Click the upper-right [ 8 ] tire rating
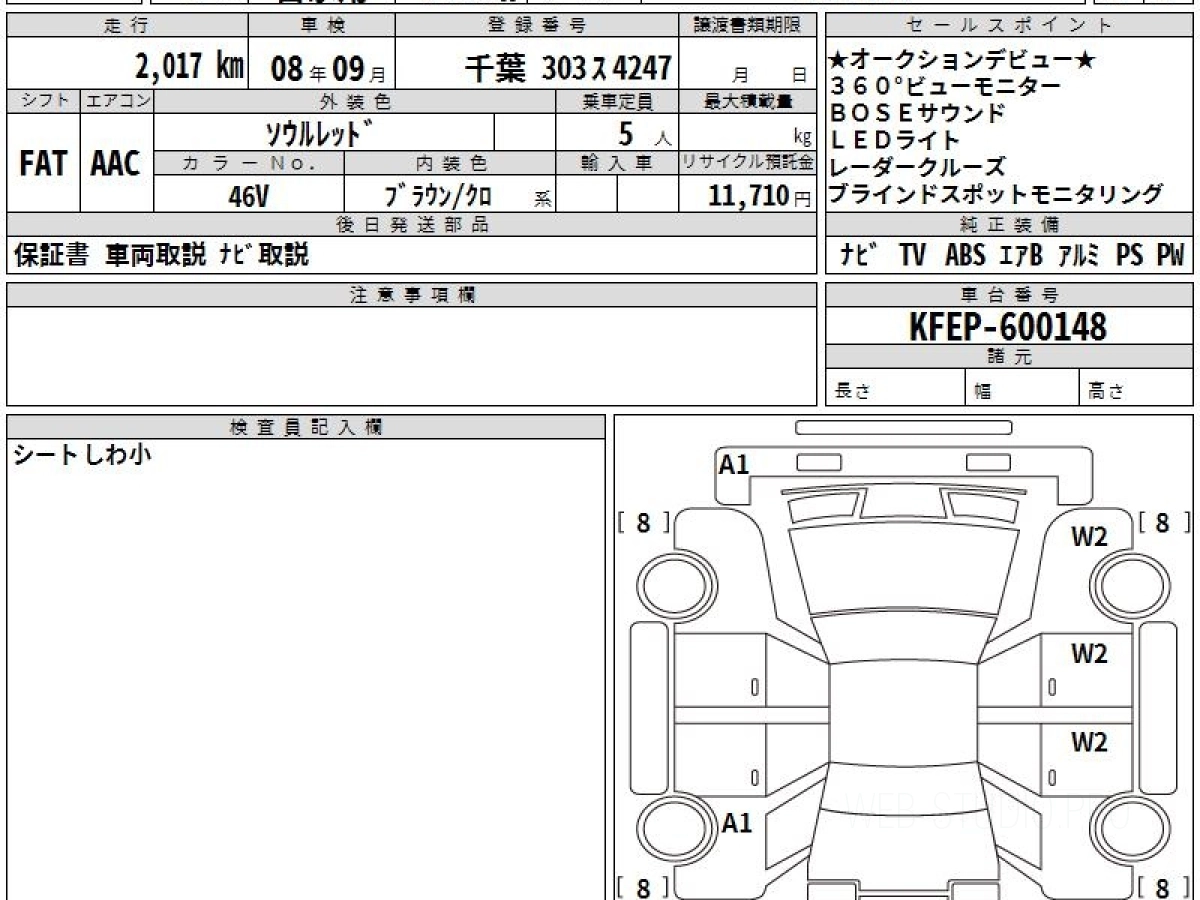Viewport: 1200px width, 900px height. pyautogui.click(x=1163, y=522)
